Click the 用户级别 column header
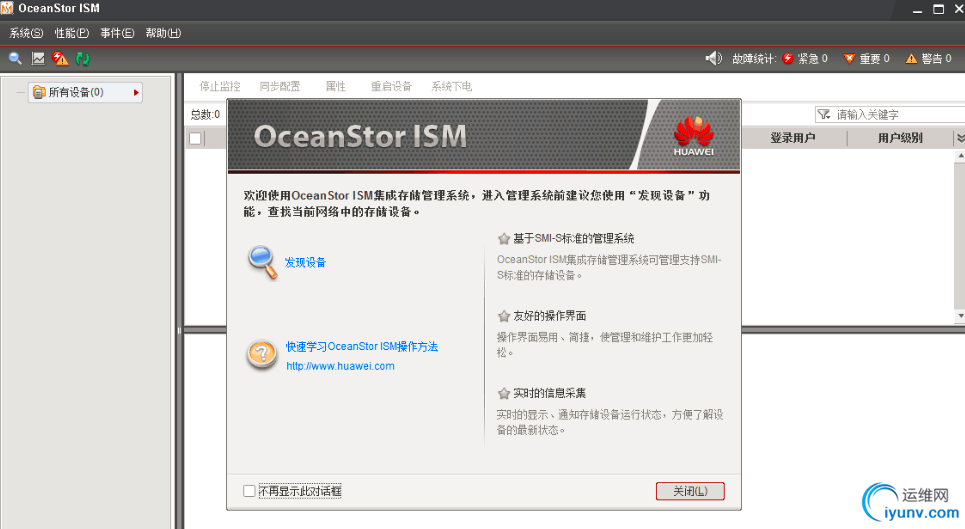 pyautogui.click(x=900, y=138)
